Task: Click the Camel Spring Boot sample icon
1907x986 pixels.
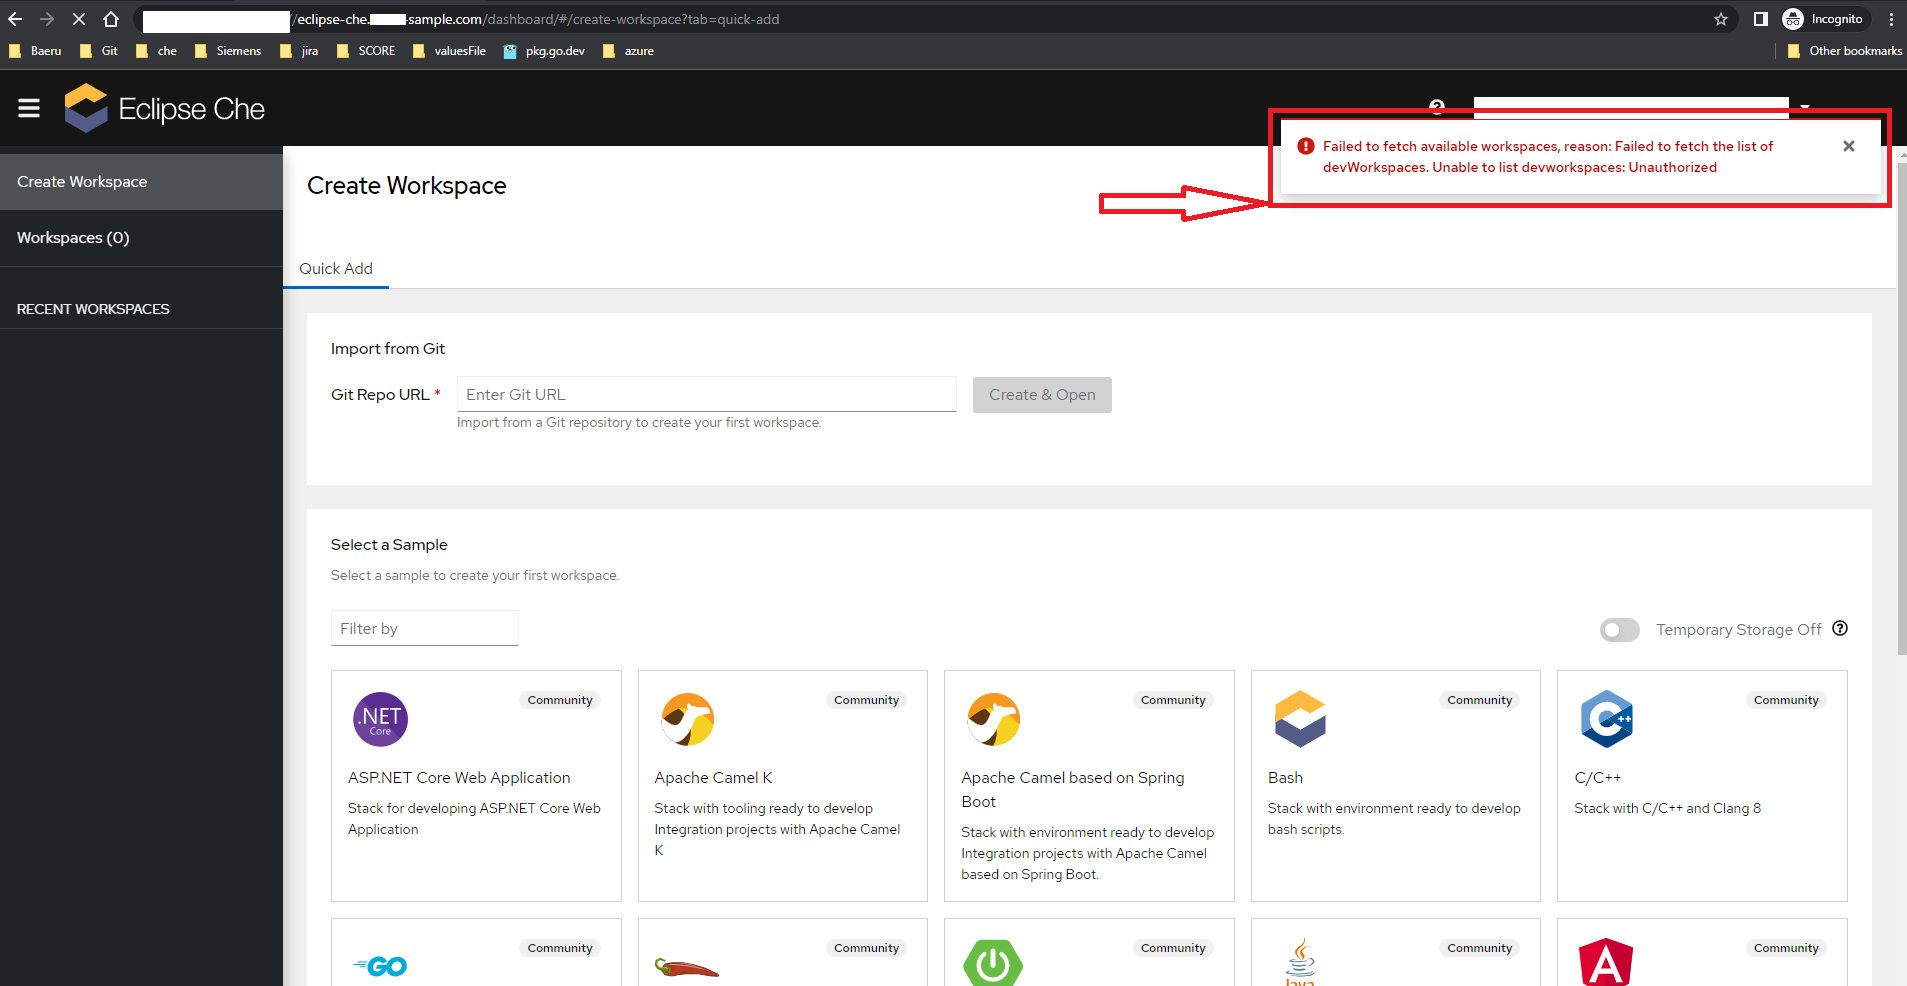Action: point(994,719)
